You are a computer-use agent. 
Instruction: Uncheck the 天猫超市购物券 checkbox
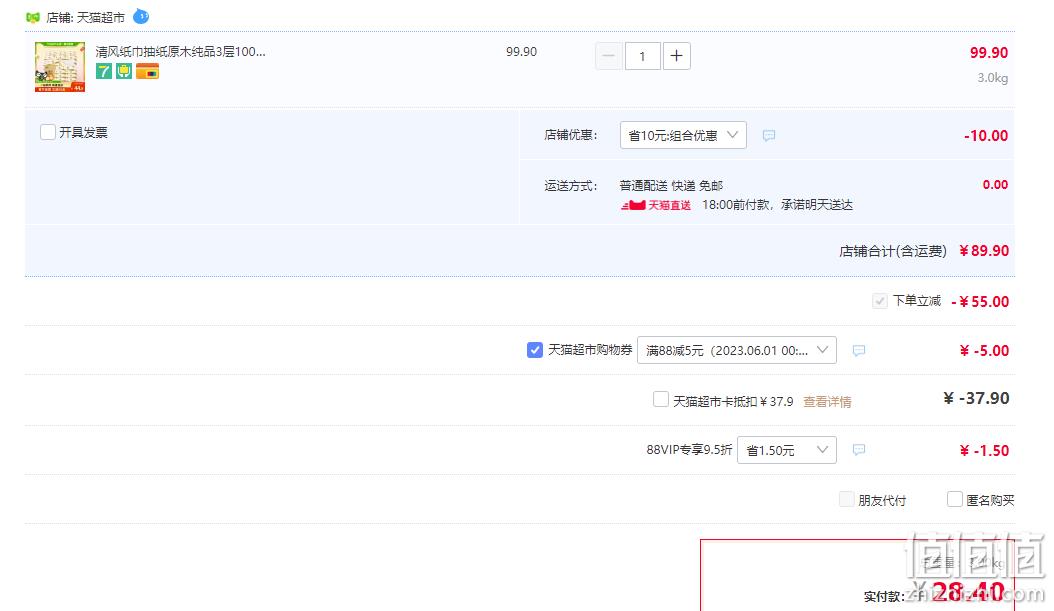(534, 350)
